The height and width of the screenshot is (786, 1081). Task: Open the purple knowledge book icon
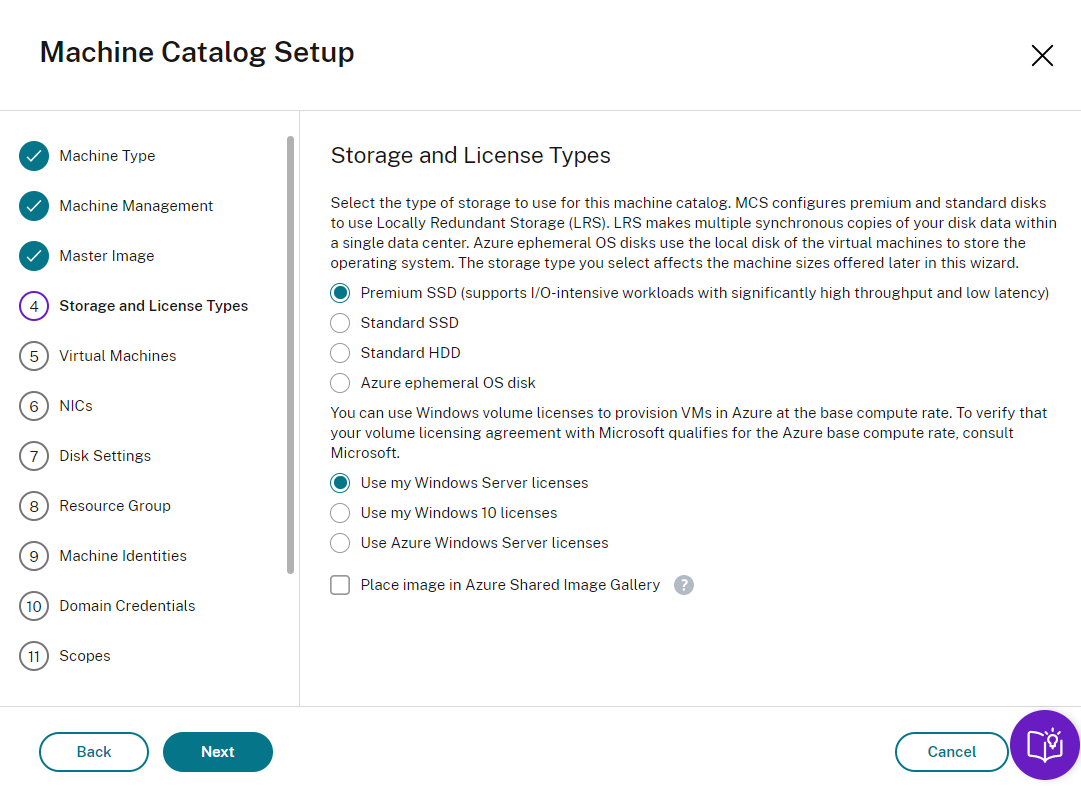(x=1044, y=745)
